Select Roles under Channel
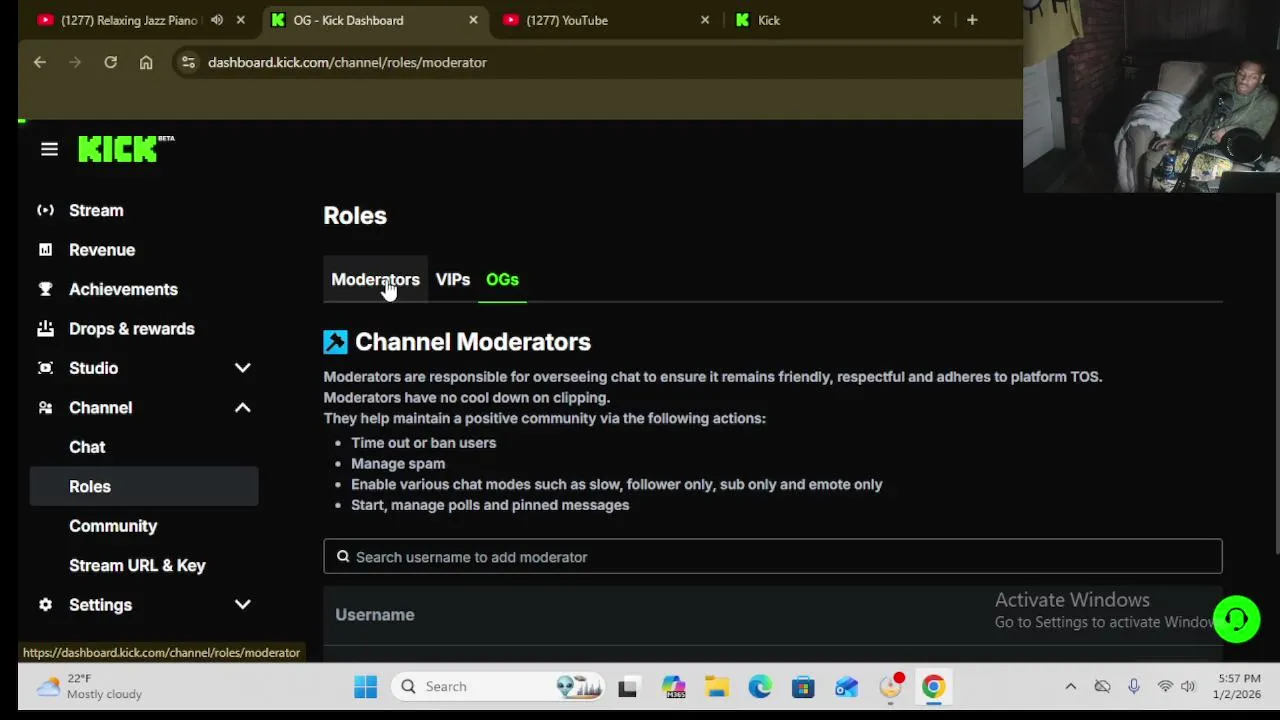1280x720 pixels. 144,486
